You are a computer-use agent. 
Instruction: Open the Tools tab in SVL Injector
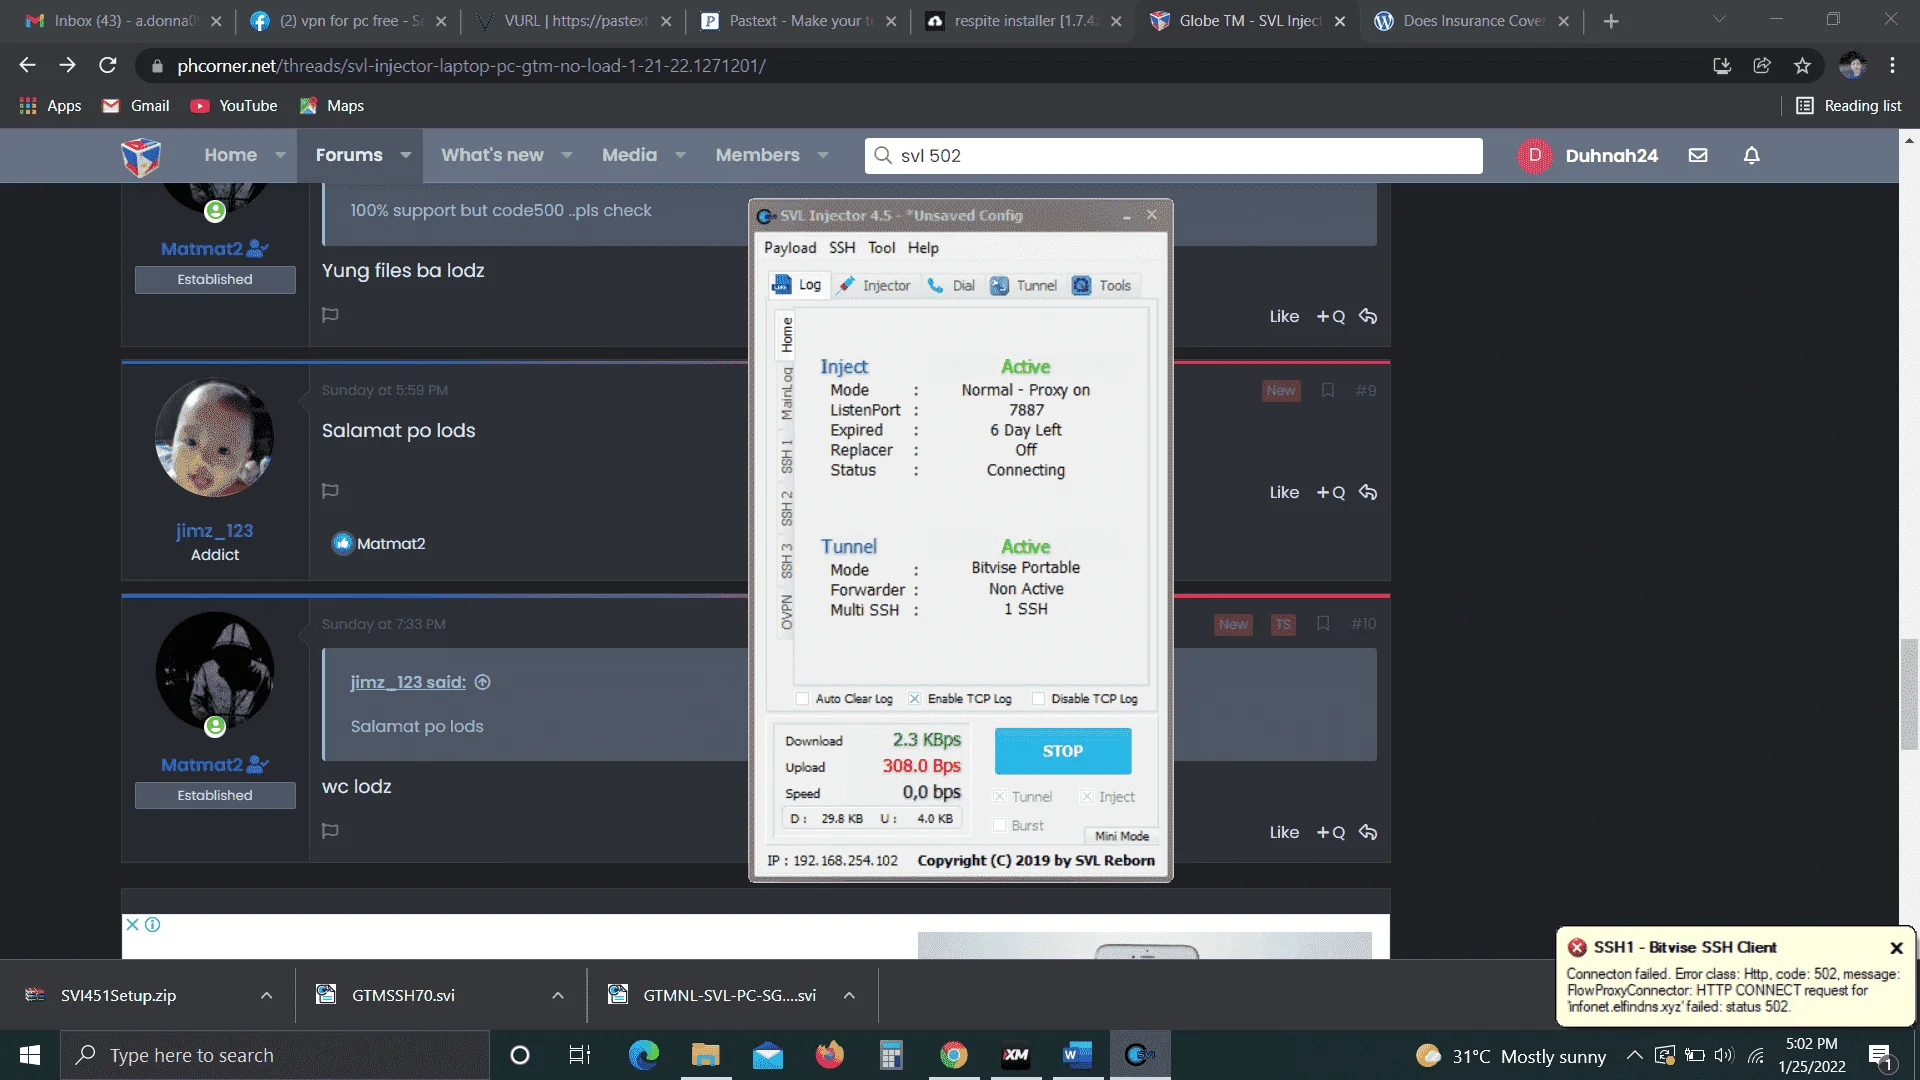pos(1102,285)
